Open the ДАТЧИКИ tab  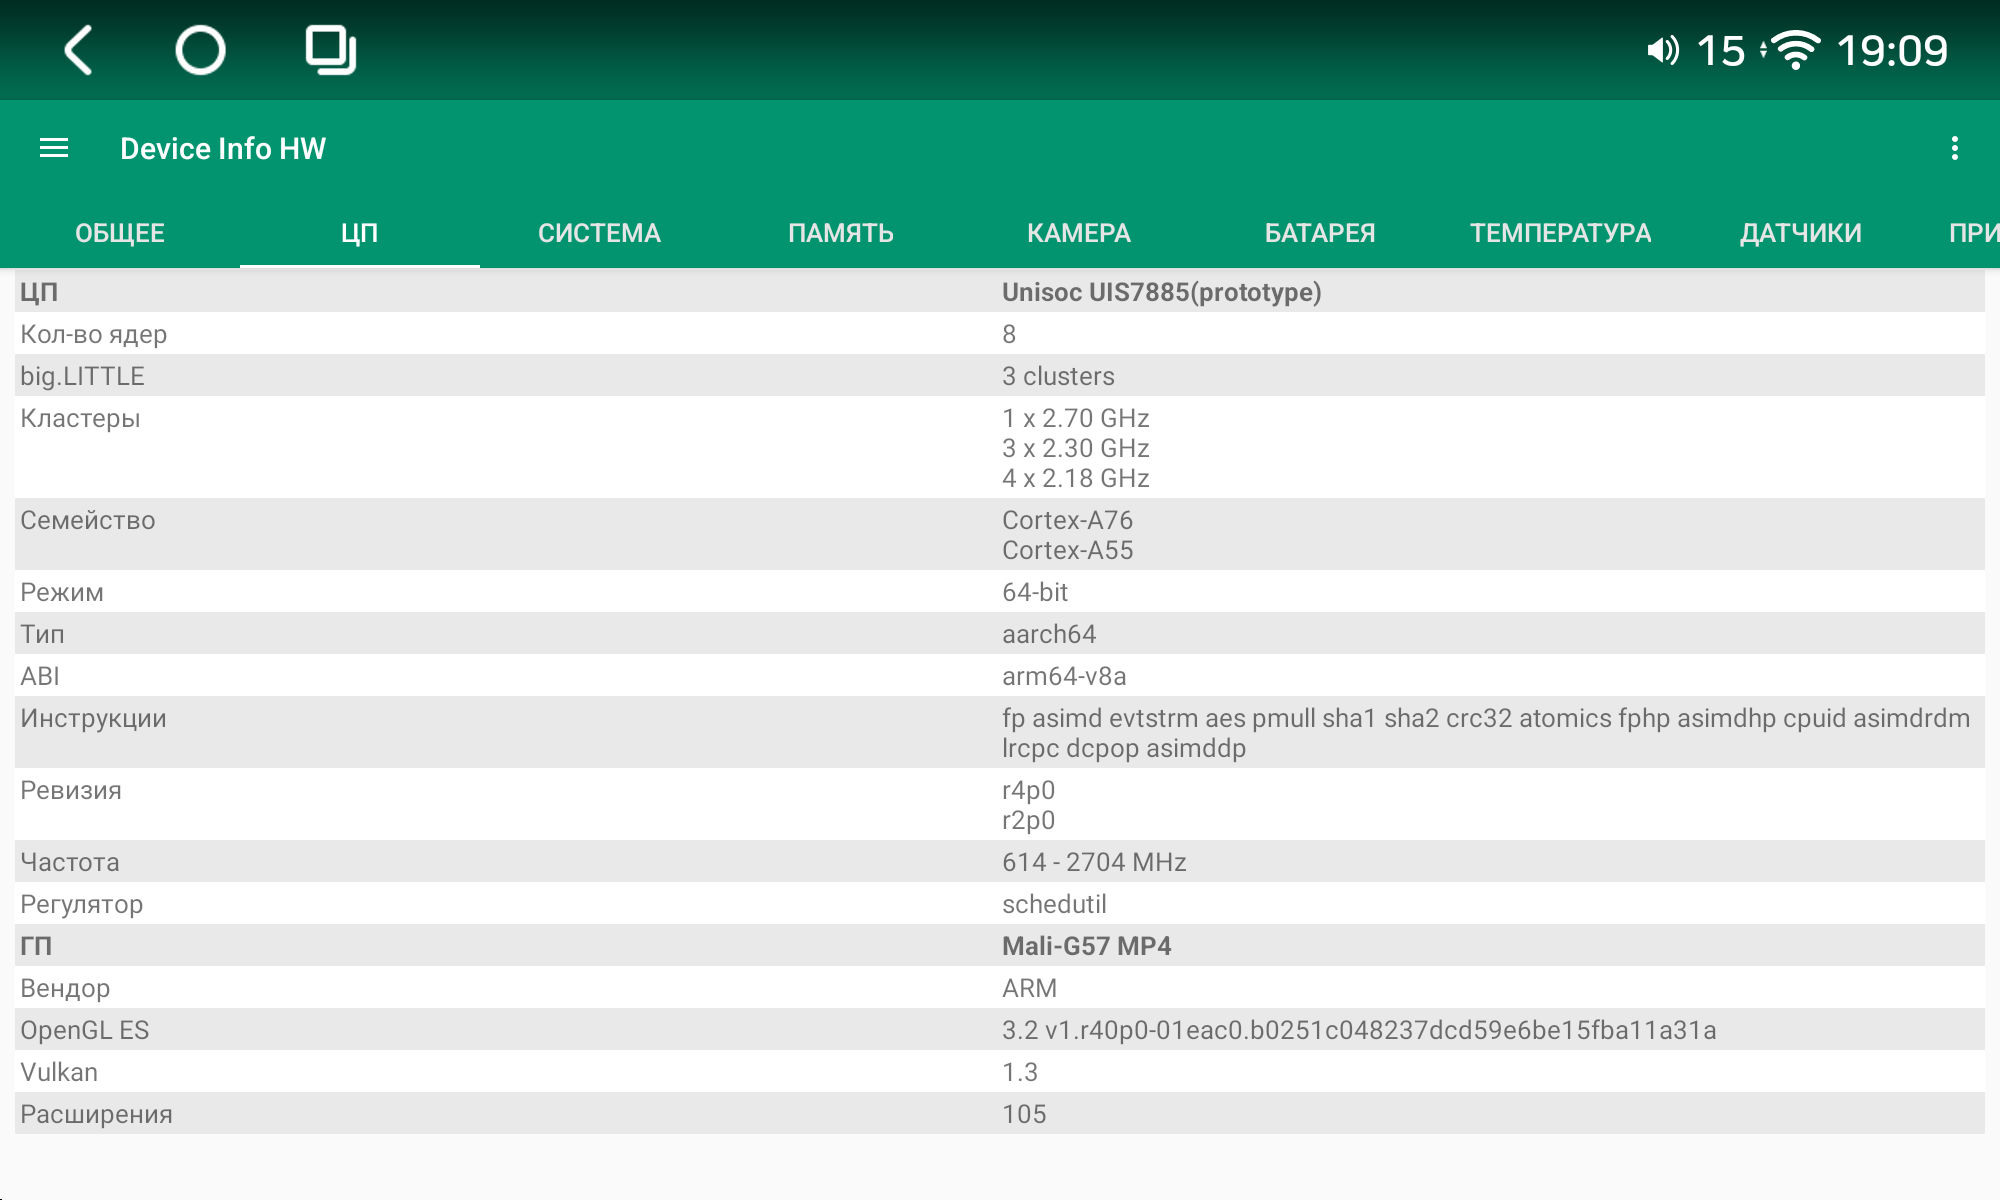1800,233
